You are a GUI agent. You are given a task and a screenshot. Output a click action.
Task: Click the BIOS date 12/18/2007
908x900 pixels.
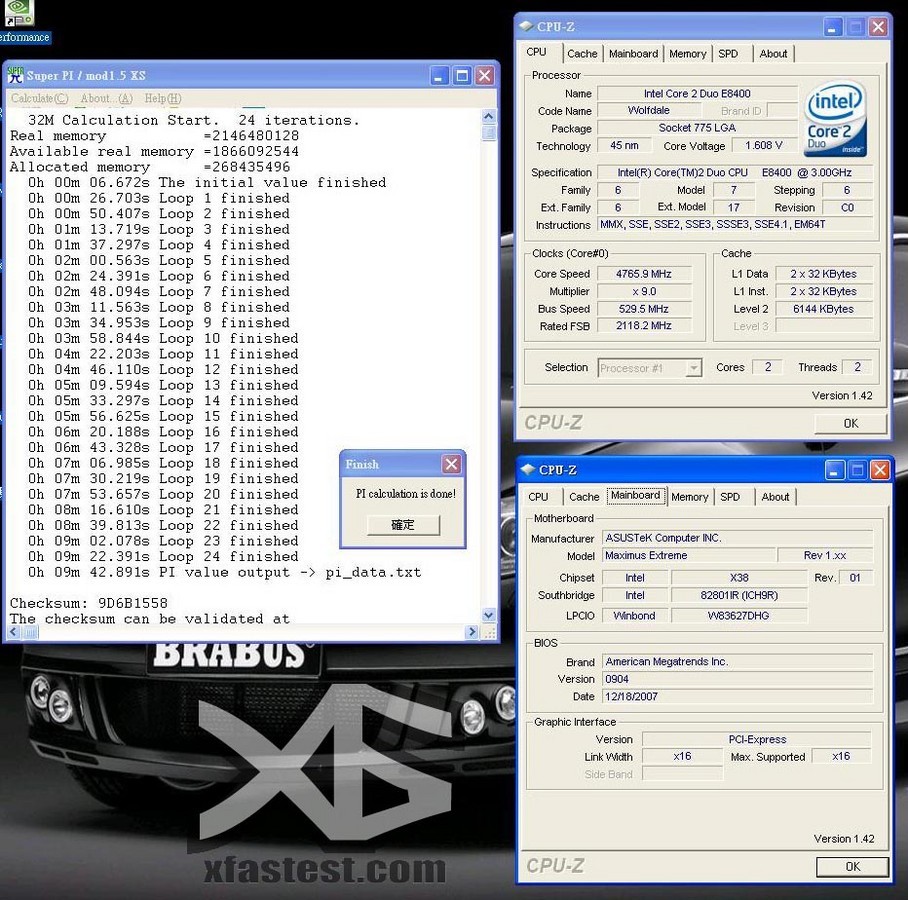coord(737,696)
